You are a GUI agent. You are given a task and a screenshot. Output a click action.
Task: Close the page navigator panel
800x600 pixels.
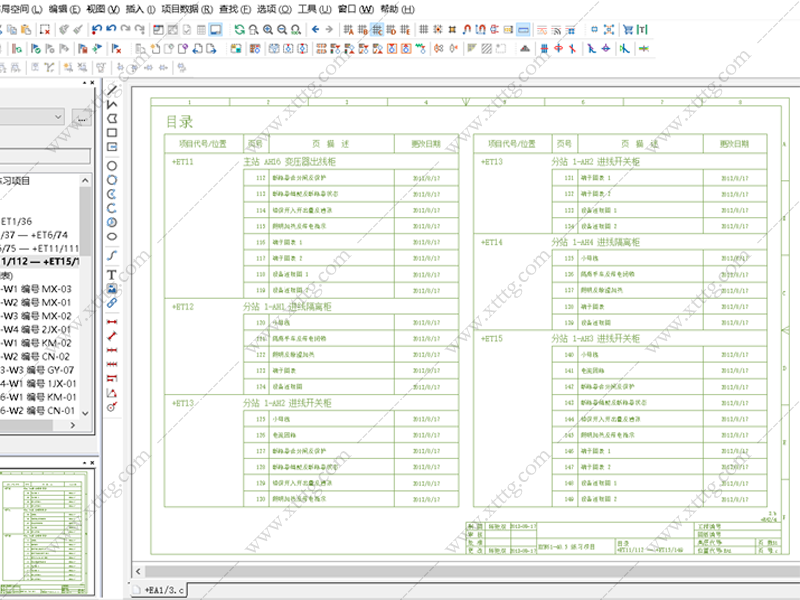[x=92, y=83]
